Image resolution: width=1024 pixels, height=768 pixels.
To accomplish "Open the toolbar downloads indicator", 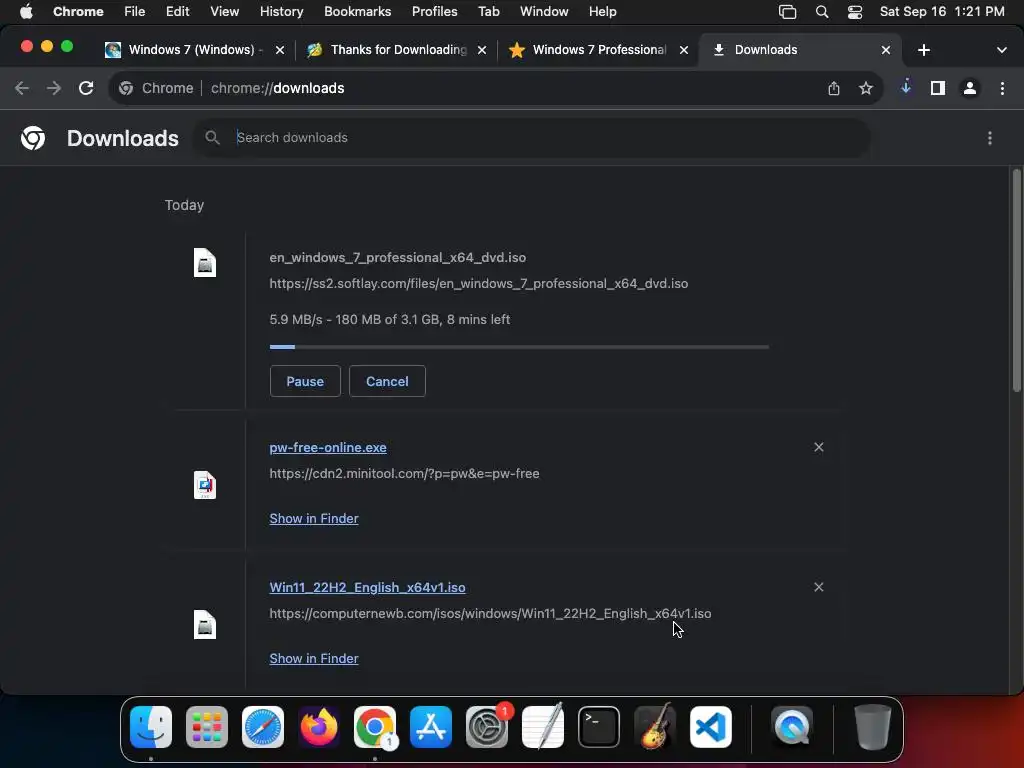I will pyautogui.click(x=906, y=87).
